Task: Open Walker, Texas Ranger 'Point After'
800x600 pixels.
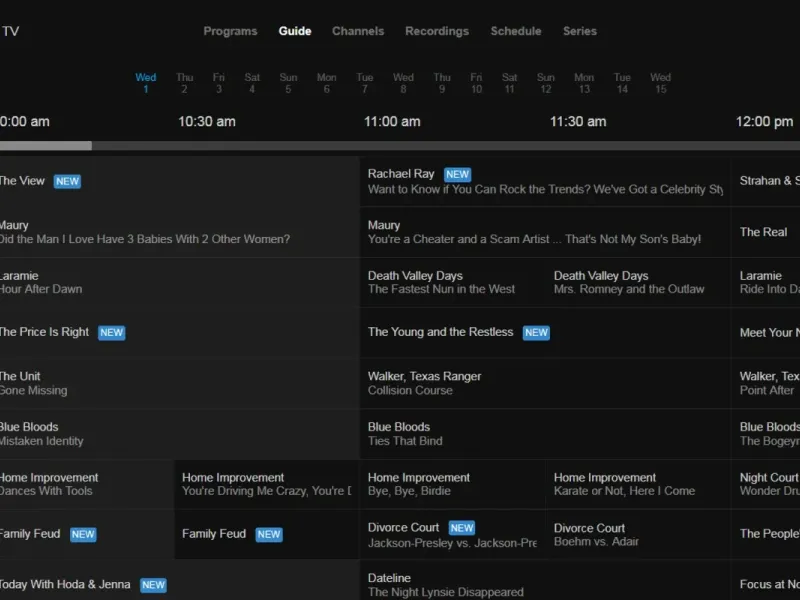Action: pyautogui.click(x=766, y=383)
